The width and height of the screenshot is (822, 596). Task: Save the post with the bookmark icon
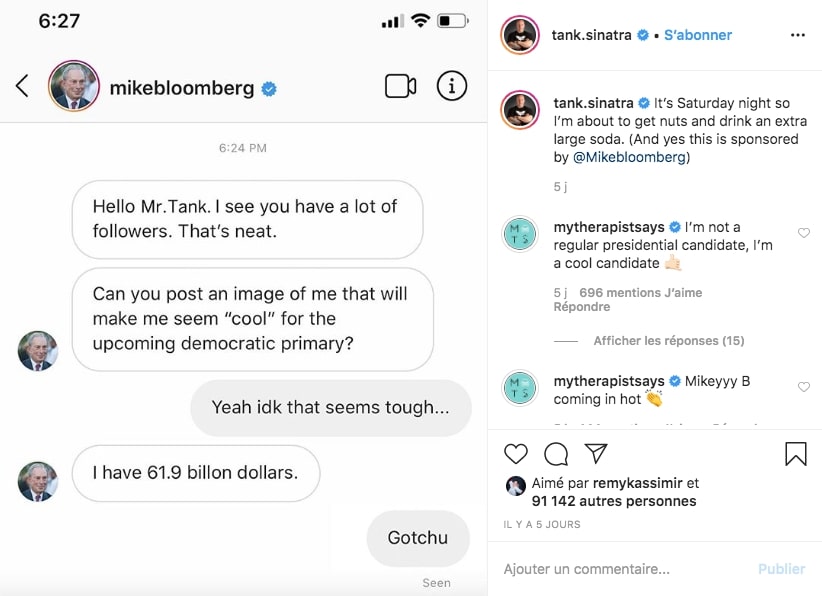795,455
